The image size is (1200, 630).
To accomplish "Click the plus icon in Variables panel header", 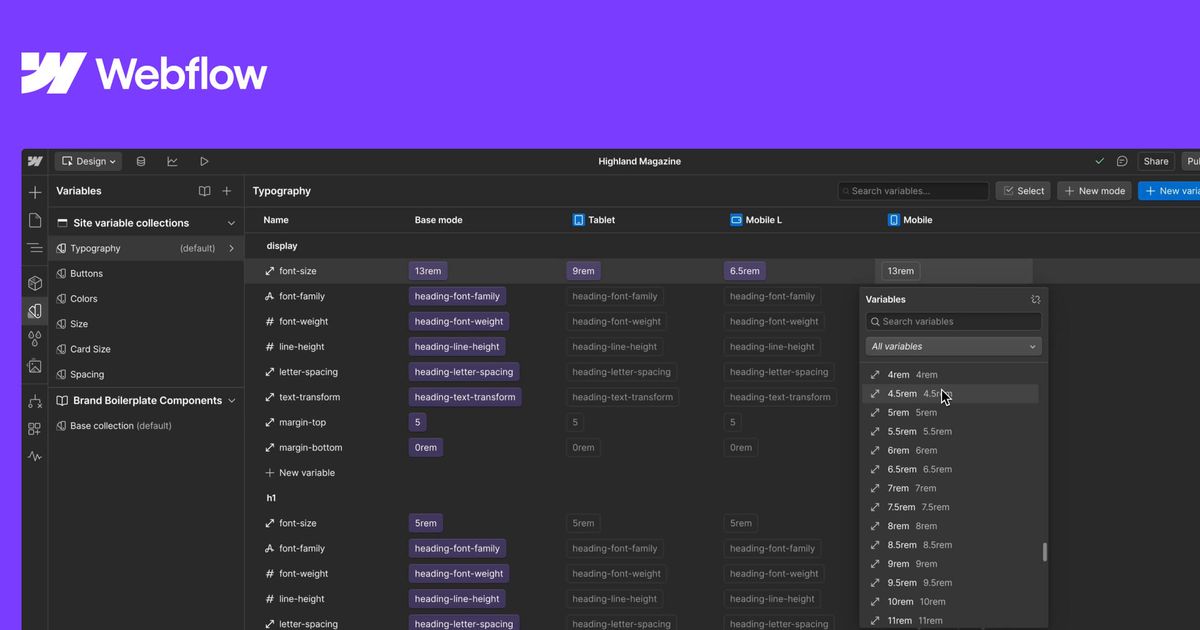I will pyautogui.click(x=227, y=191).
